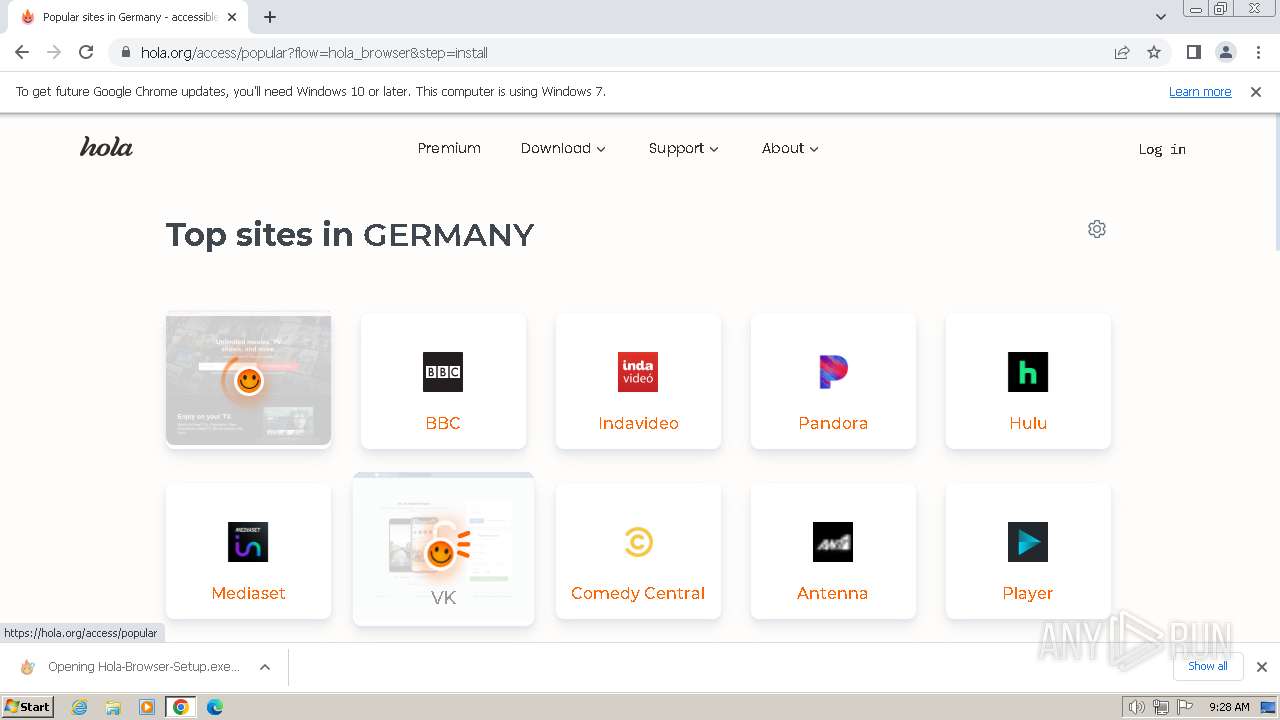
Task: Click the Indavideo label text
Action: (x=638, y=423)
